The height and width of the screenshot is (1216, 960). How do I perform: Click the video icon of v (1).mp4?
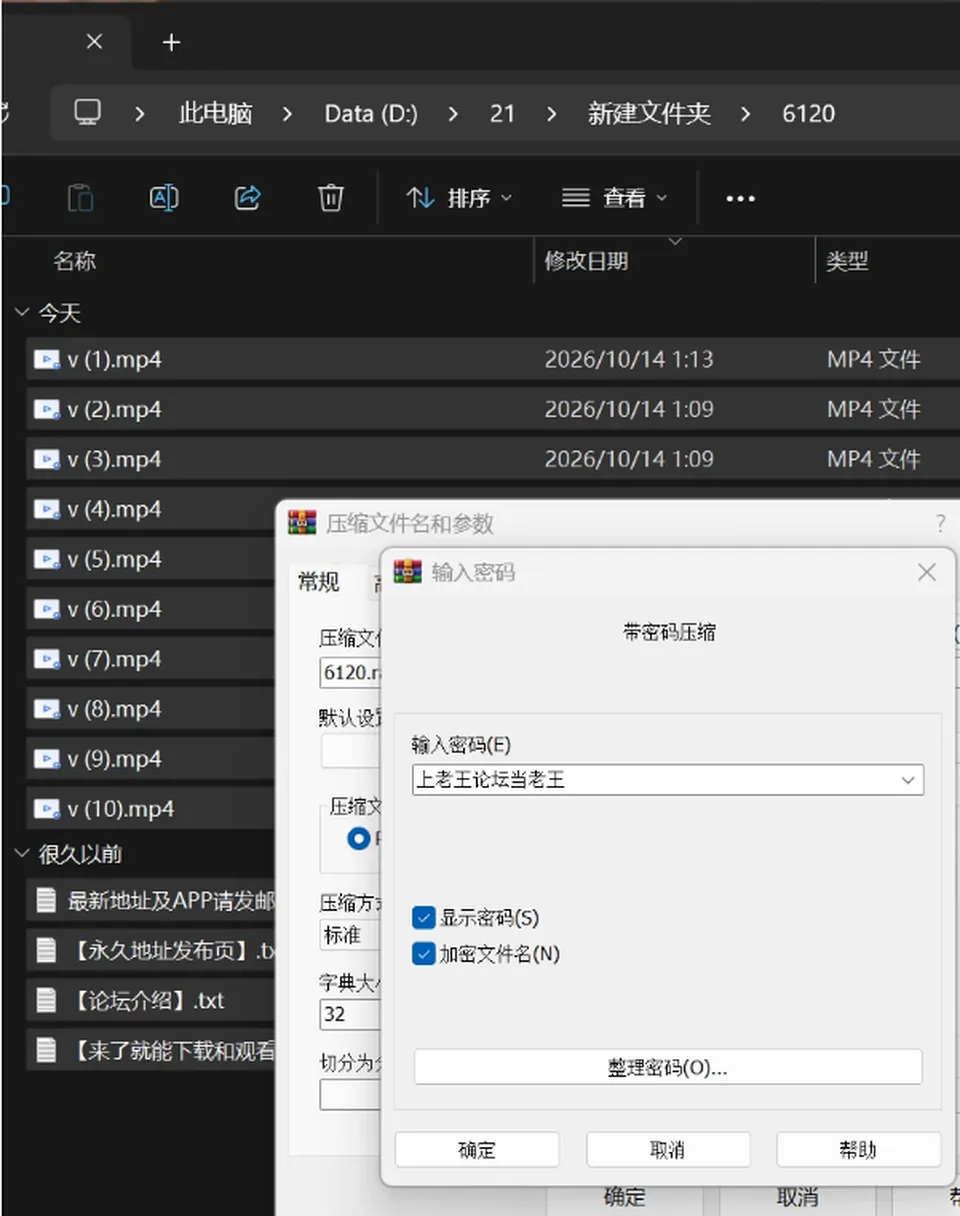46,360
